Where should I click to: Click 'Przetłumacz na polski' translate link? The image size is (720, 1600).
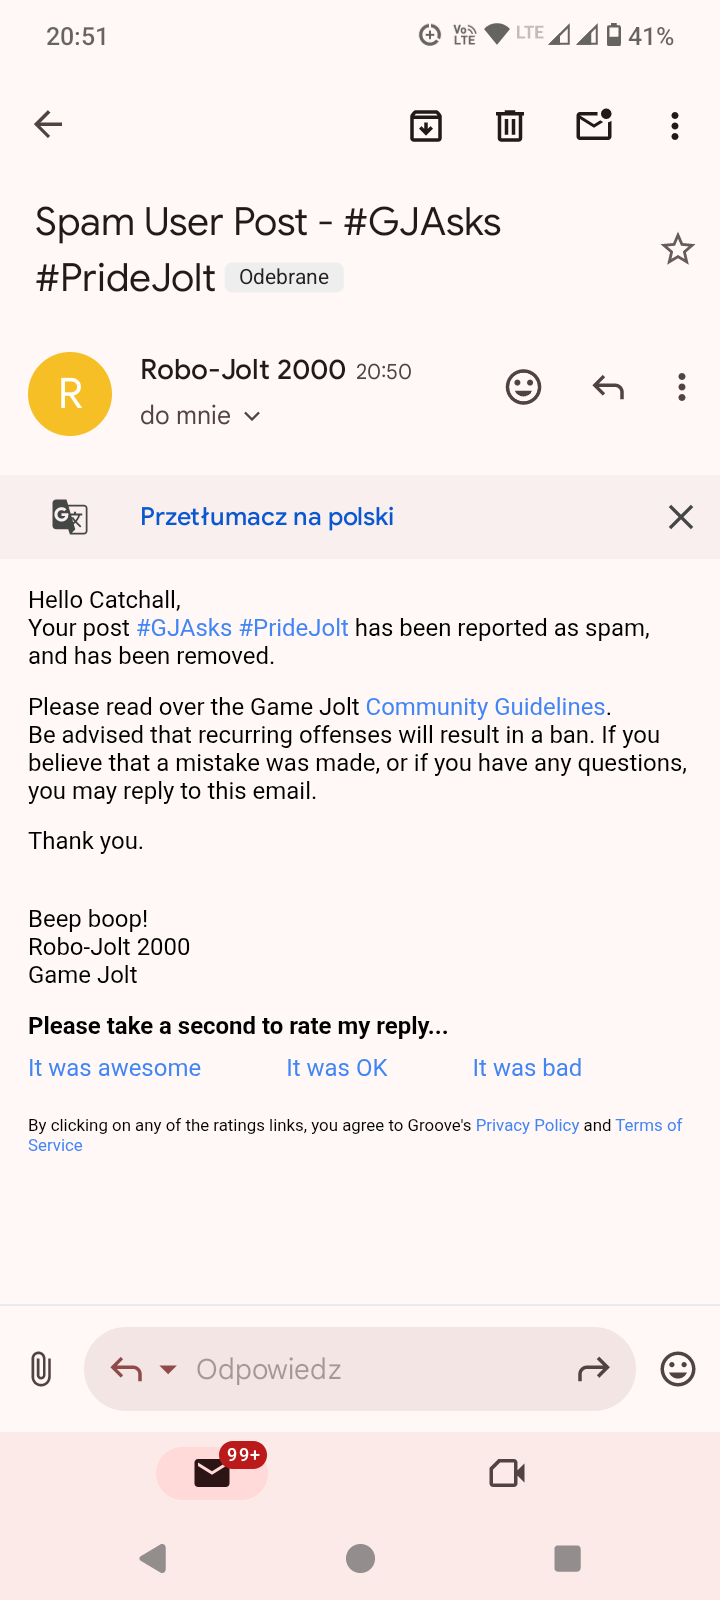(x=267, y=517)
